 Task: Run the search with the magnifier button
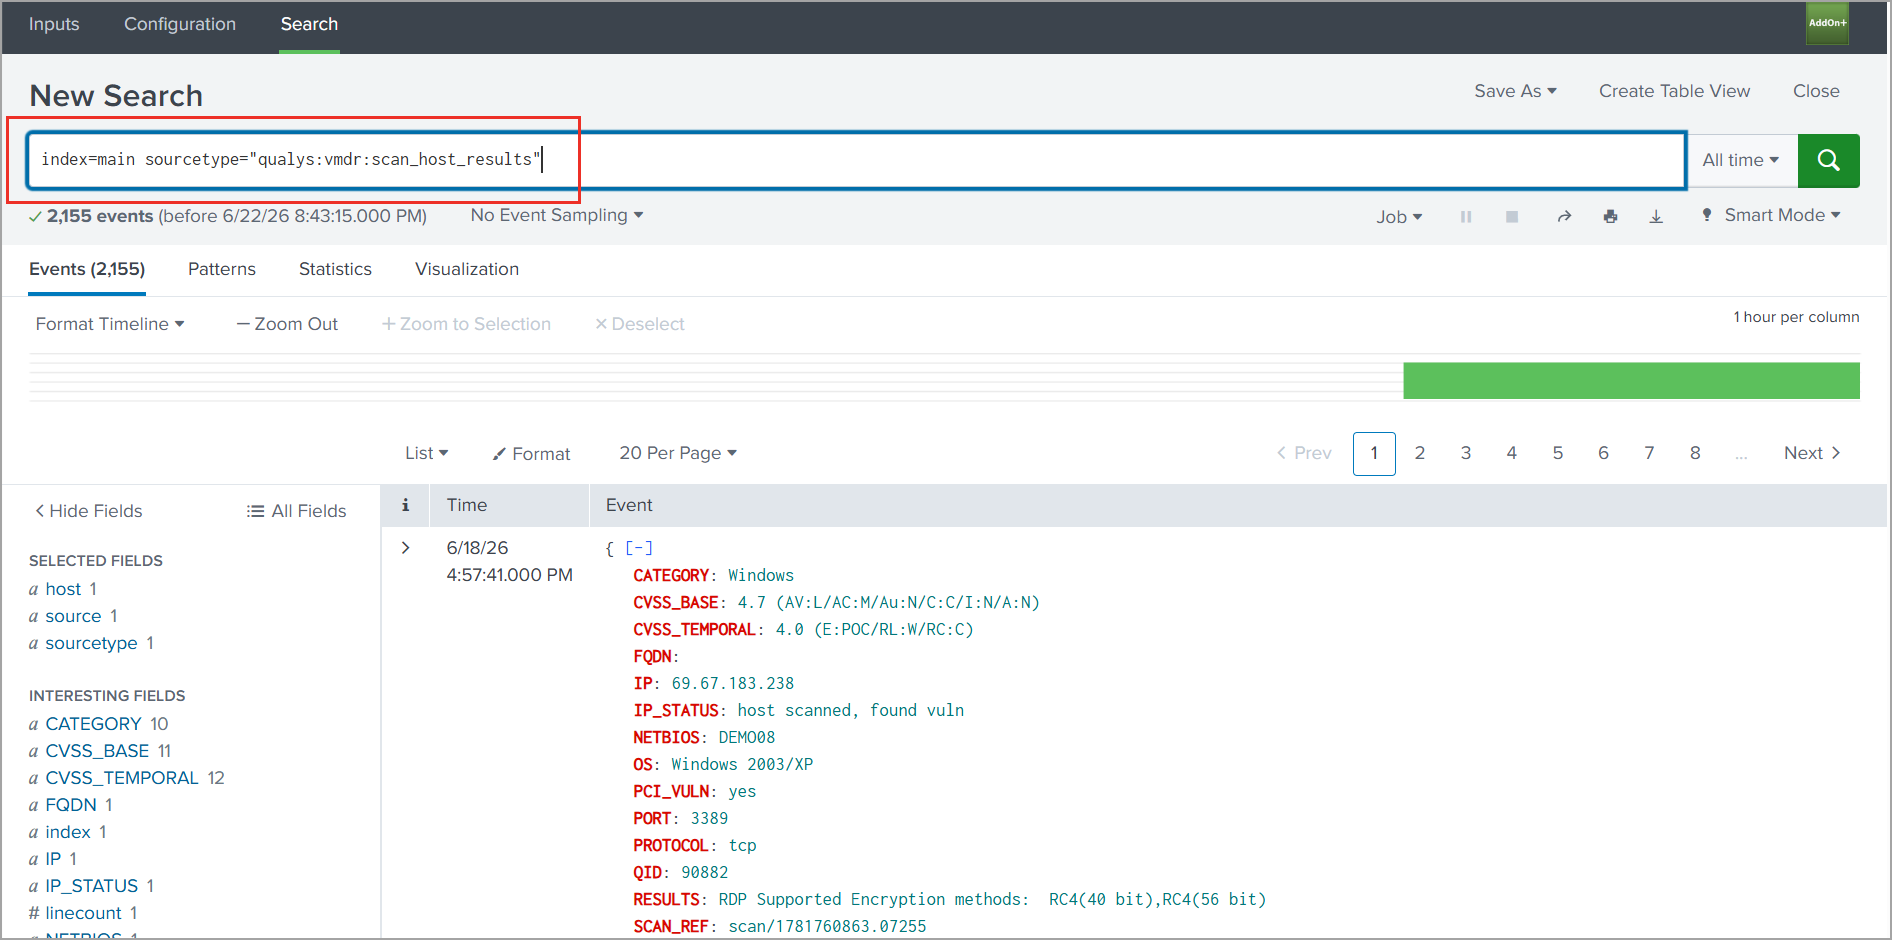1828,160
